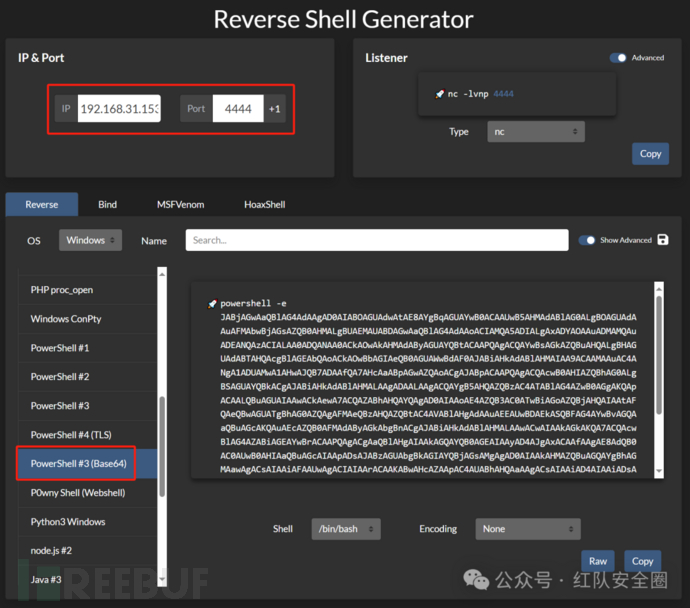Screen dimensions: 690x608
Task: Copy the generated PowerShell payload
Action: coord(642,561)
